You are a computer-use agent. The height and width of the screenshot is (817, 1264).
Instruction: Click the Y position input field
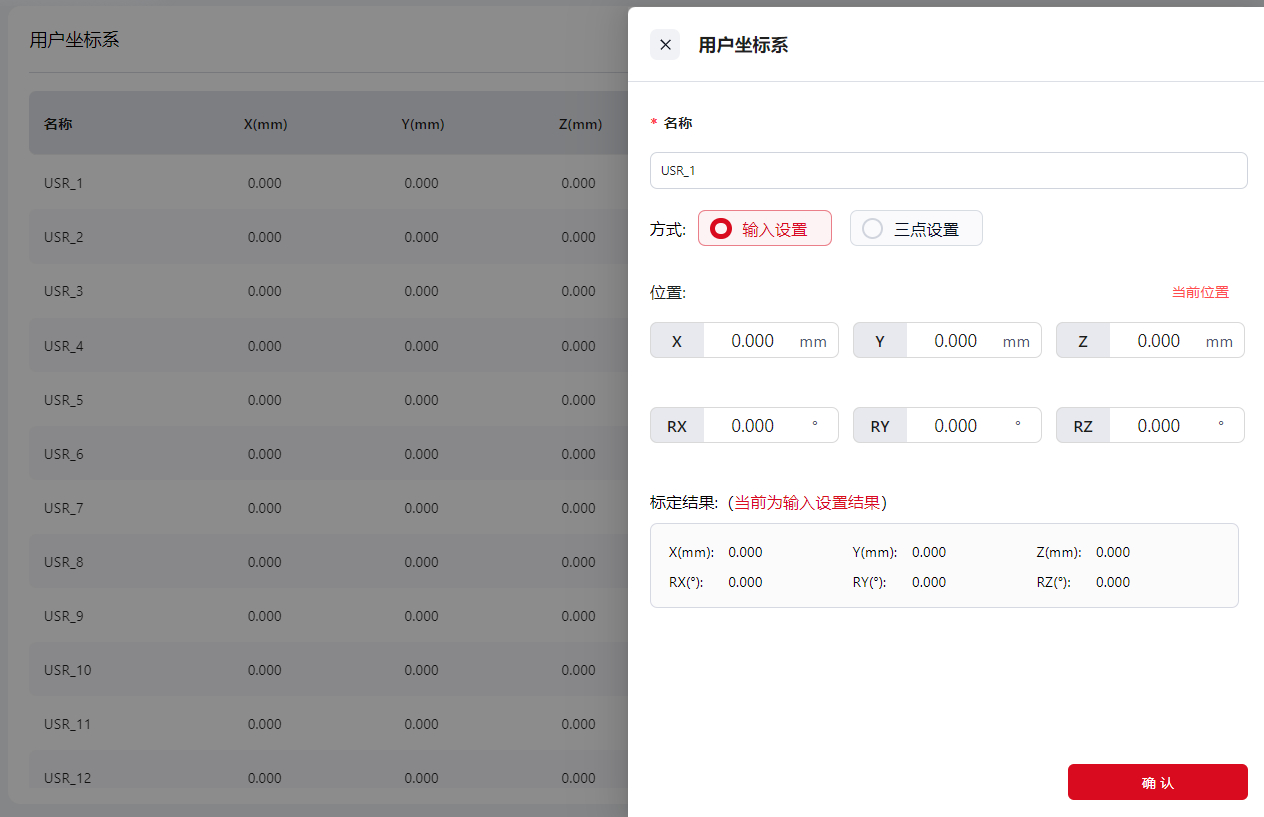coord(955,341)
